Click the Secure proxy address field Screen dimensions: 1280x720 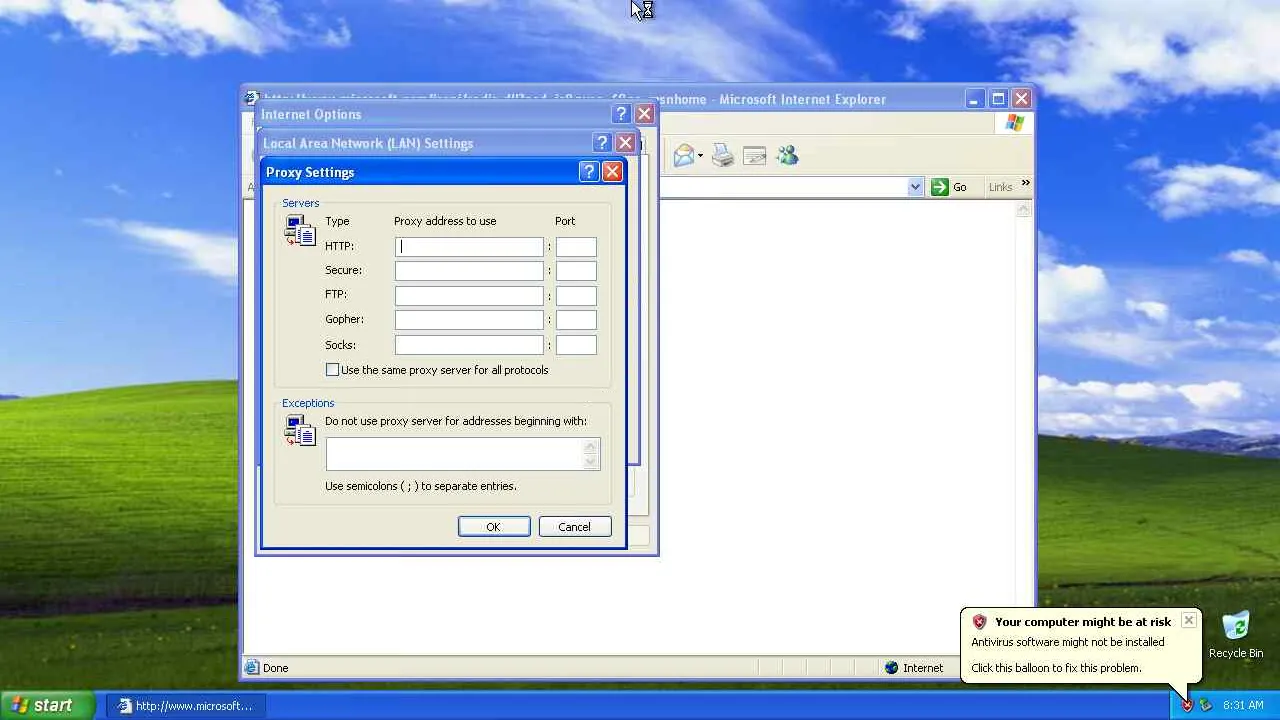[469, 271]
